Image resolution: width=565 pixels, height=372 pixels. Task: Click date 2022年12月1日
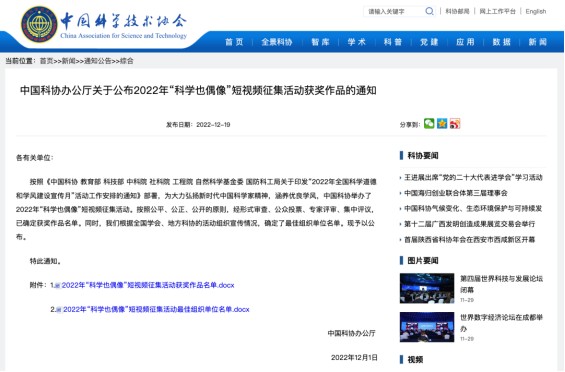[x=354, y=358]
